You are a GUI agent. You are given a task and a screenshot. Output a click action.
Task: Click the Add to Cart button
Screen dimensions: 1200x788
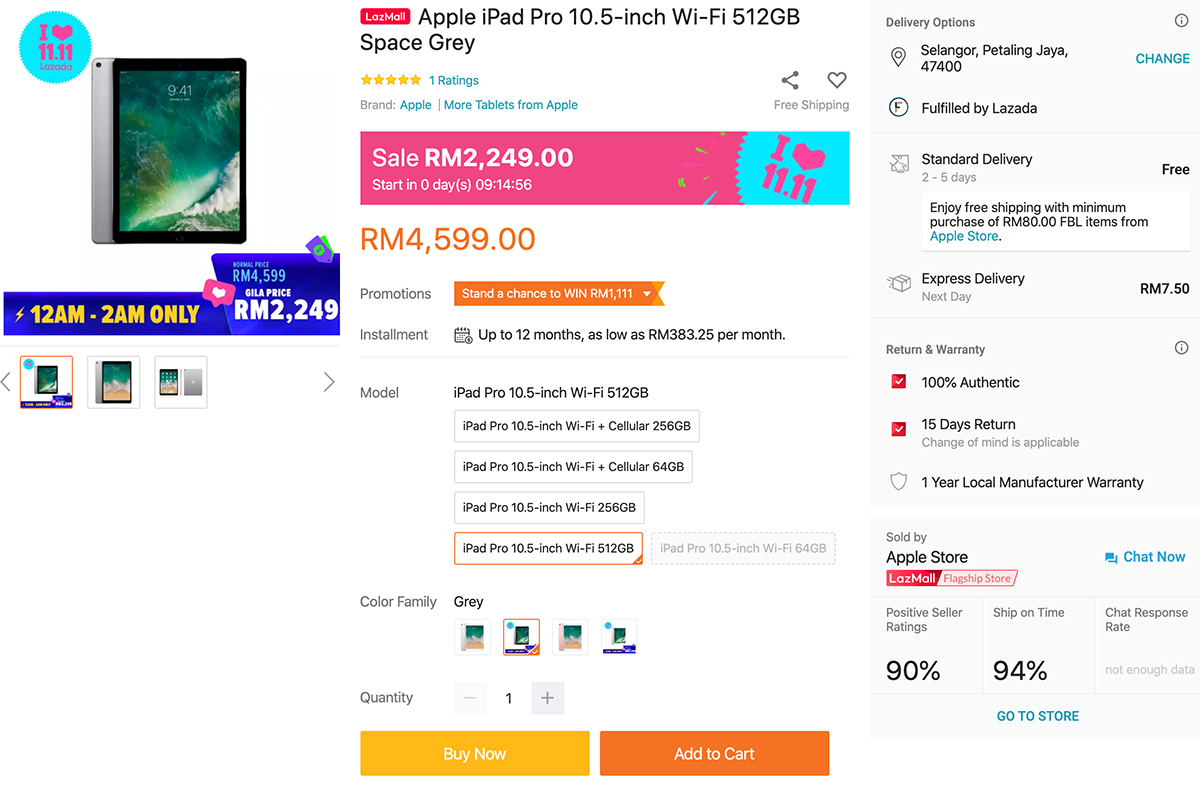(714, 754)
